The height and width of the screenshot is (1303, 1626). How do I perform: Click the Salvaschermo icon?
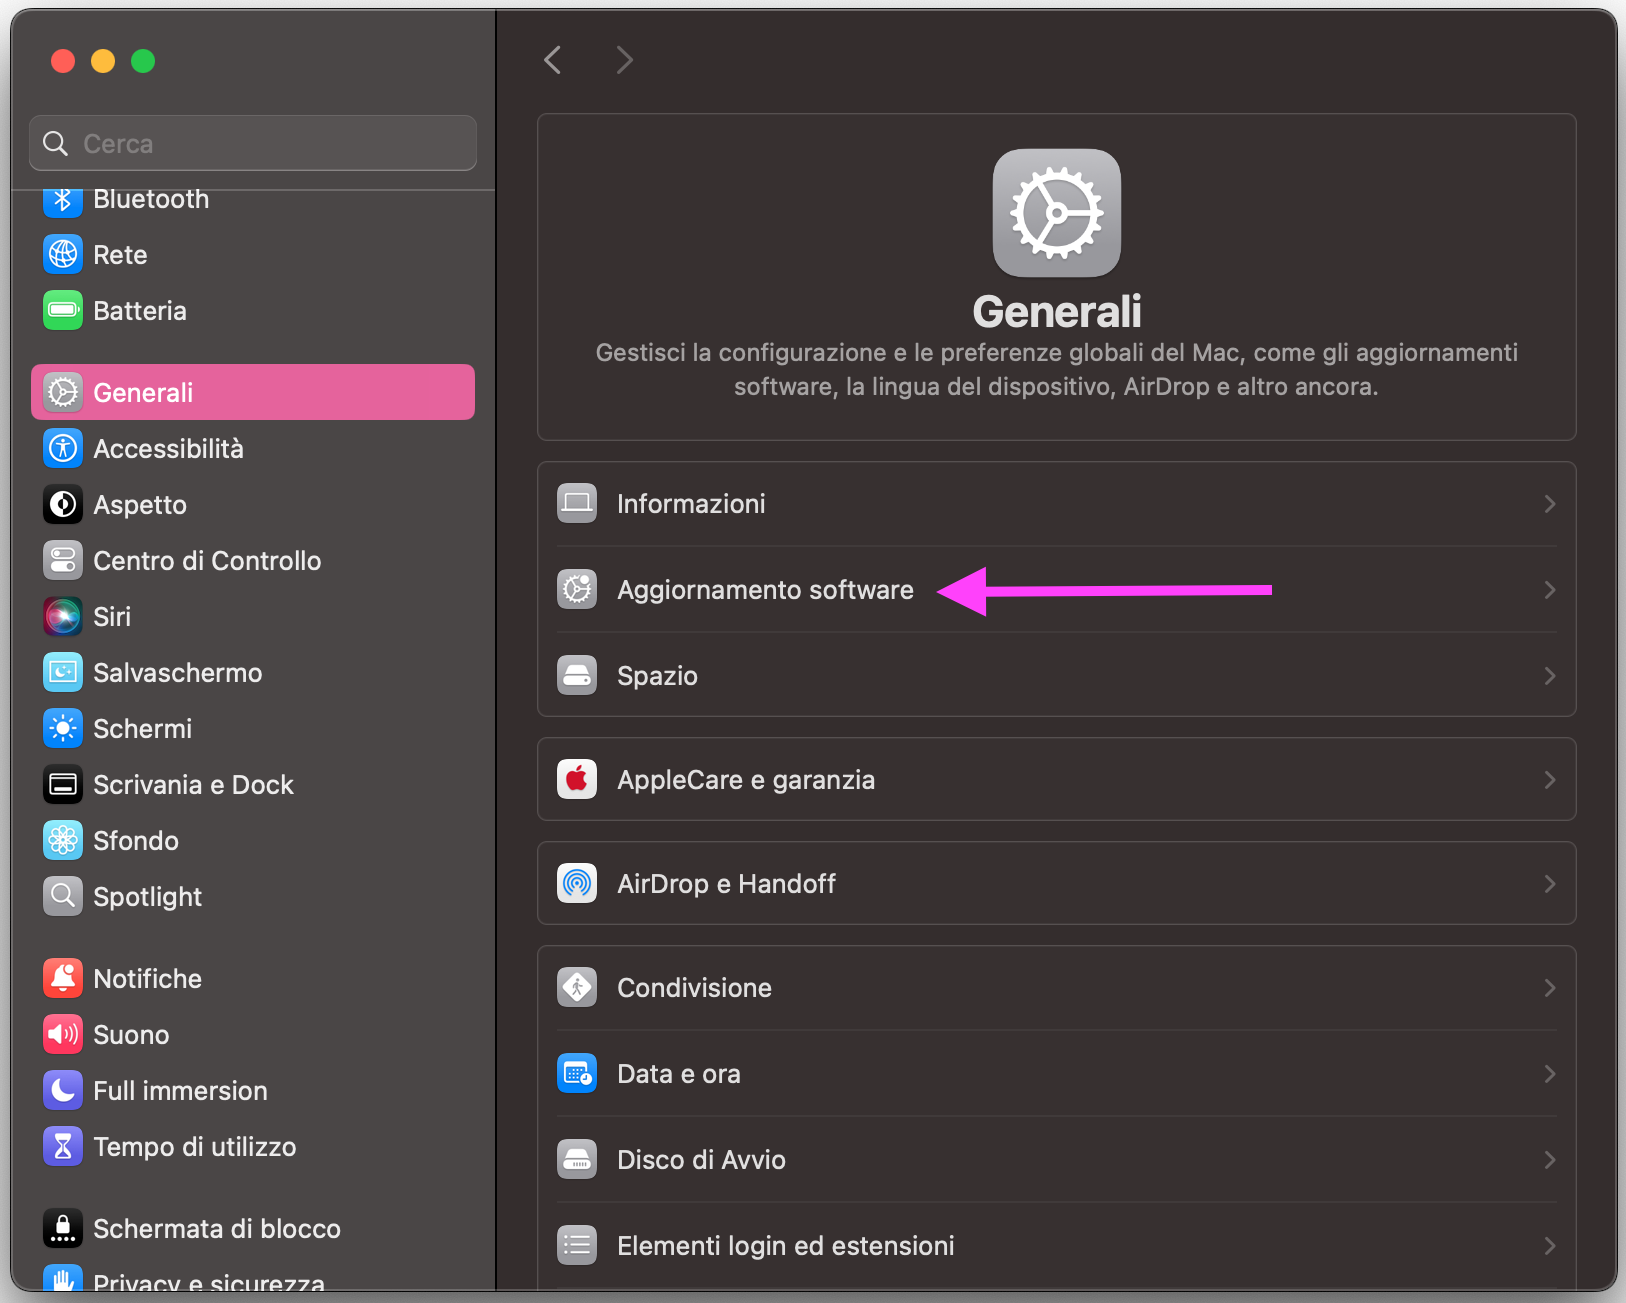62,672
